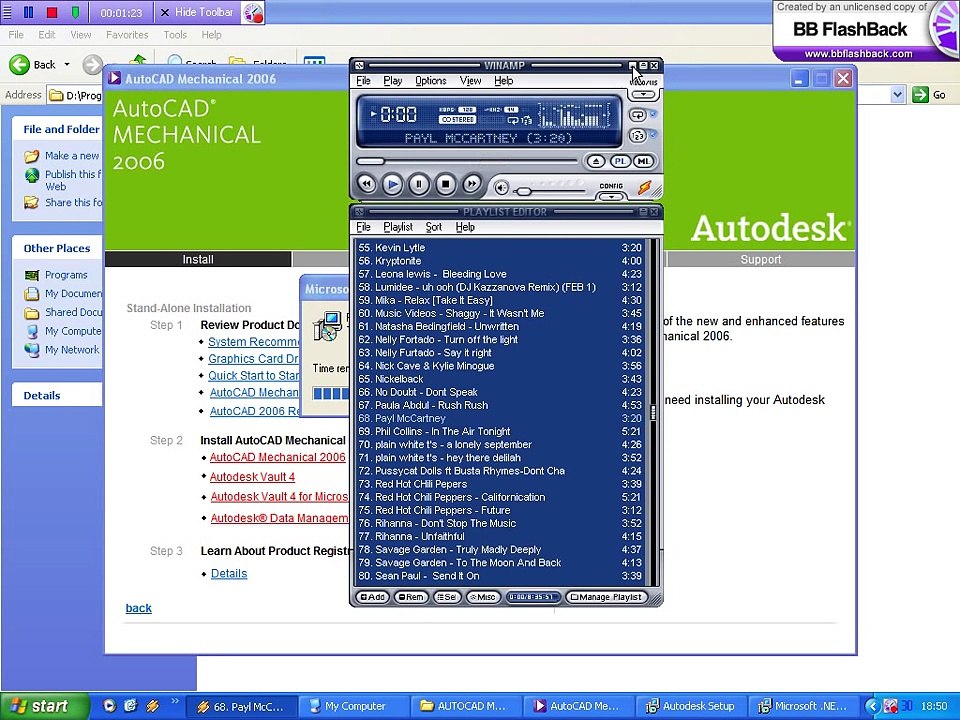Open Winamp Help menu
This screenshot has width=960, height=720.
click(503, 81)
